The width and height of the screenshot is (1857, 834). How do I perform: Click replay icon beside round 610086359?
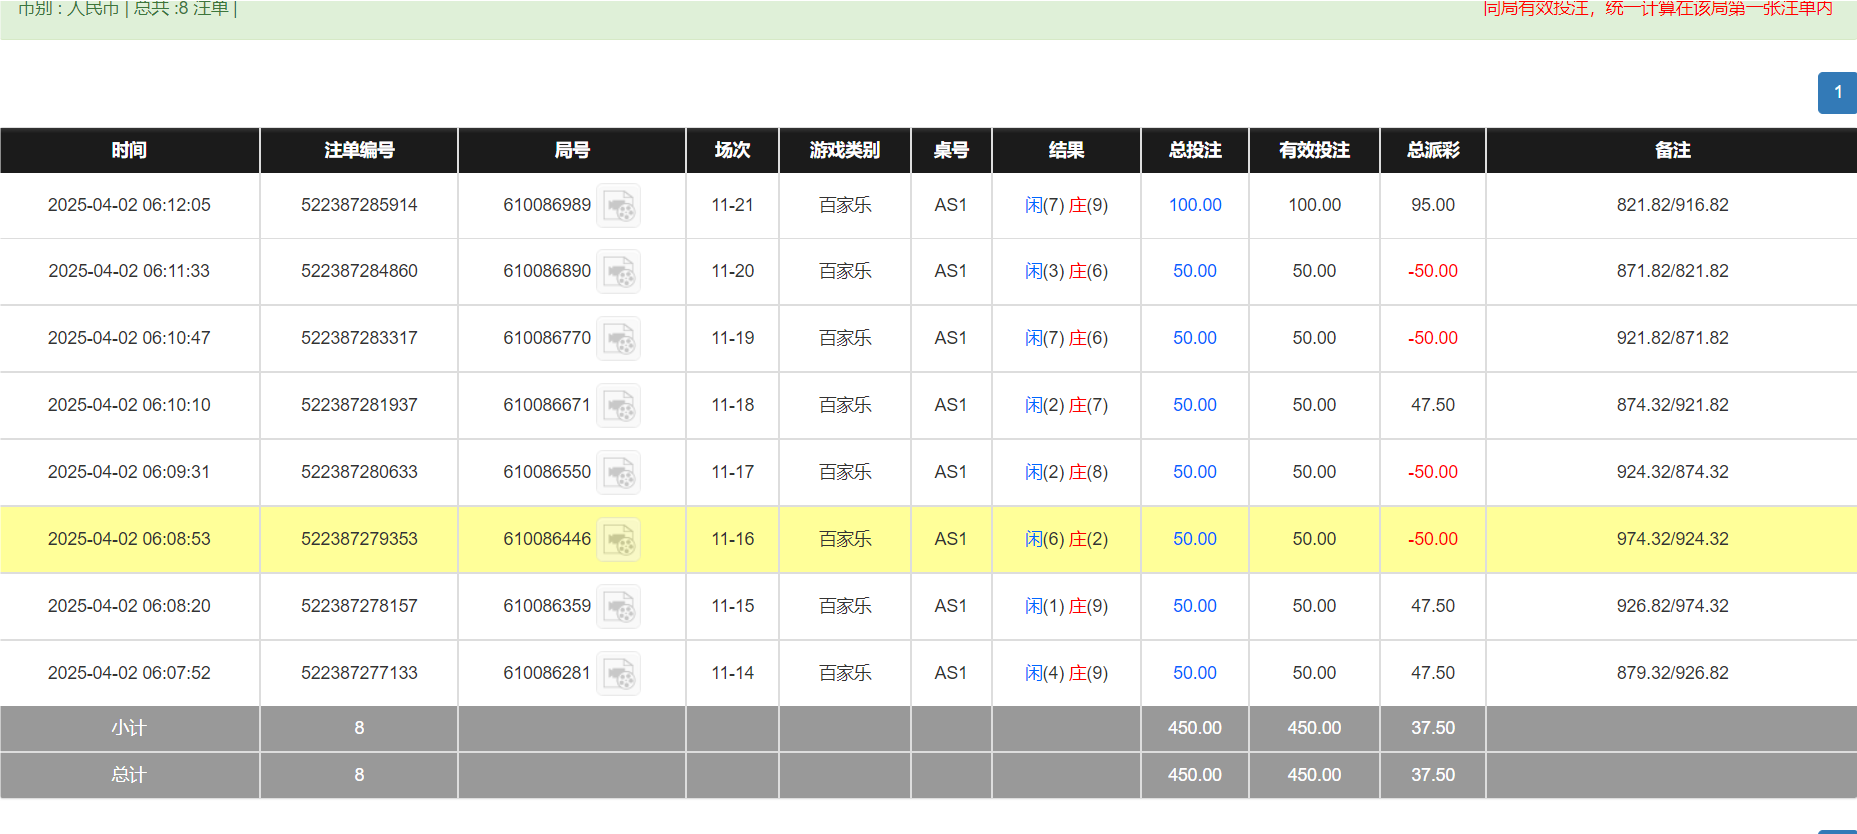click(x=618, y=607)
